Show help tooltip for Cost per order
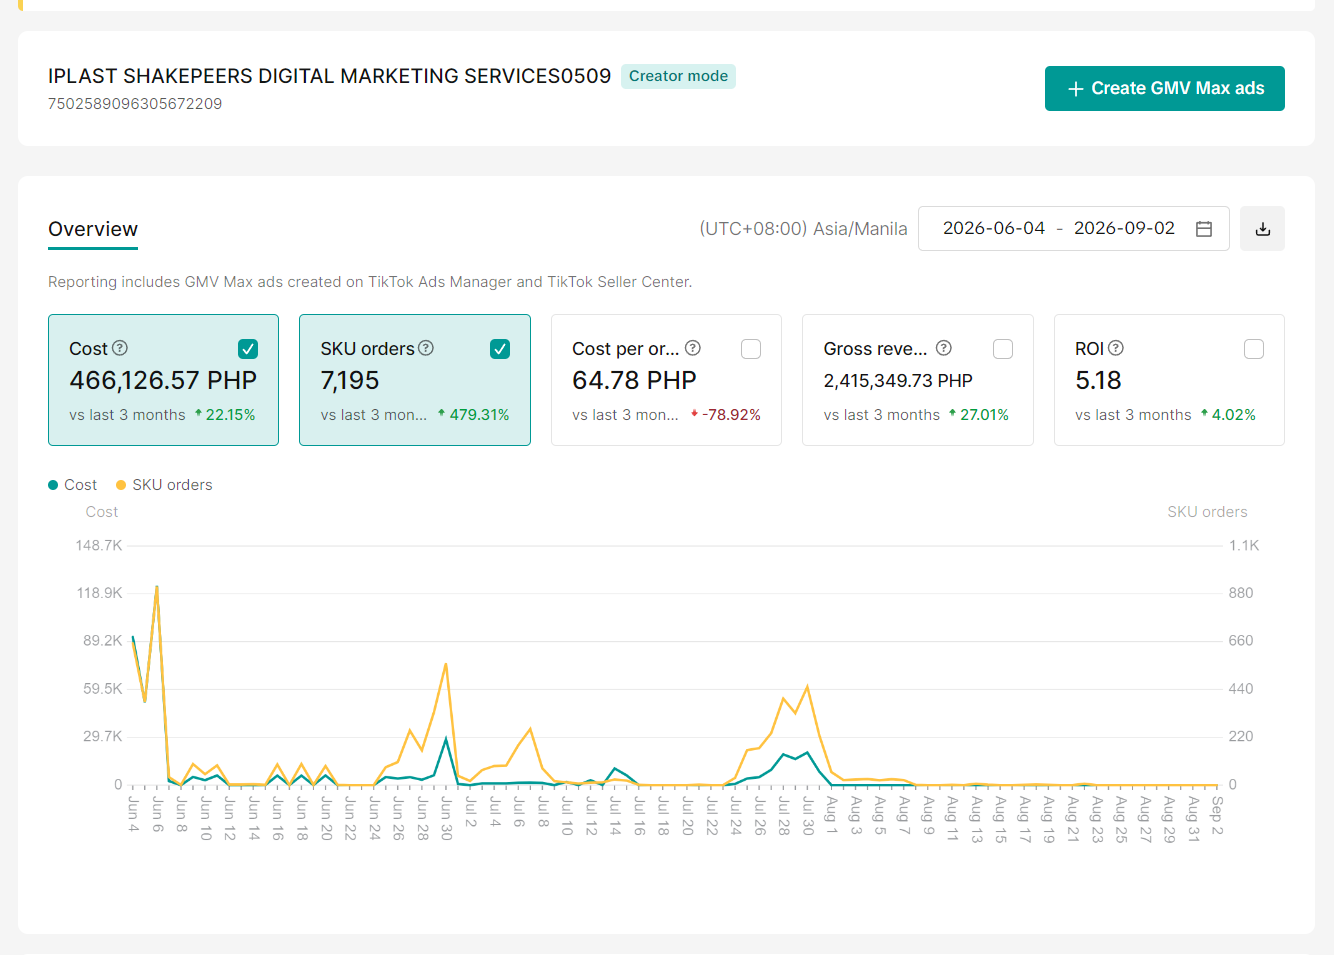 (693, 348)
